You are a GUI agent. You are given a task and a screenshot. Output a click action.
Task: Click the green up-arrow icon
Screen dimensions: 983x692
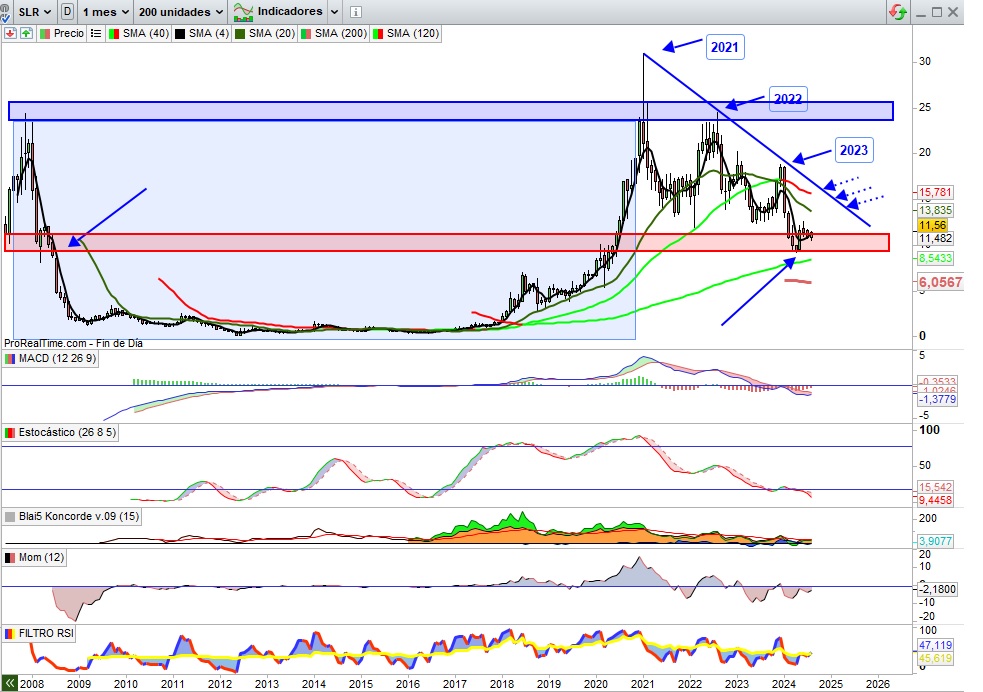click(x=26, y=33)
